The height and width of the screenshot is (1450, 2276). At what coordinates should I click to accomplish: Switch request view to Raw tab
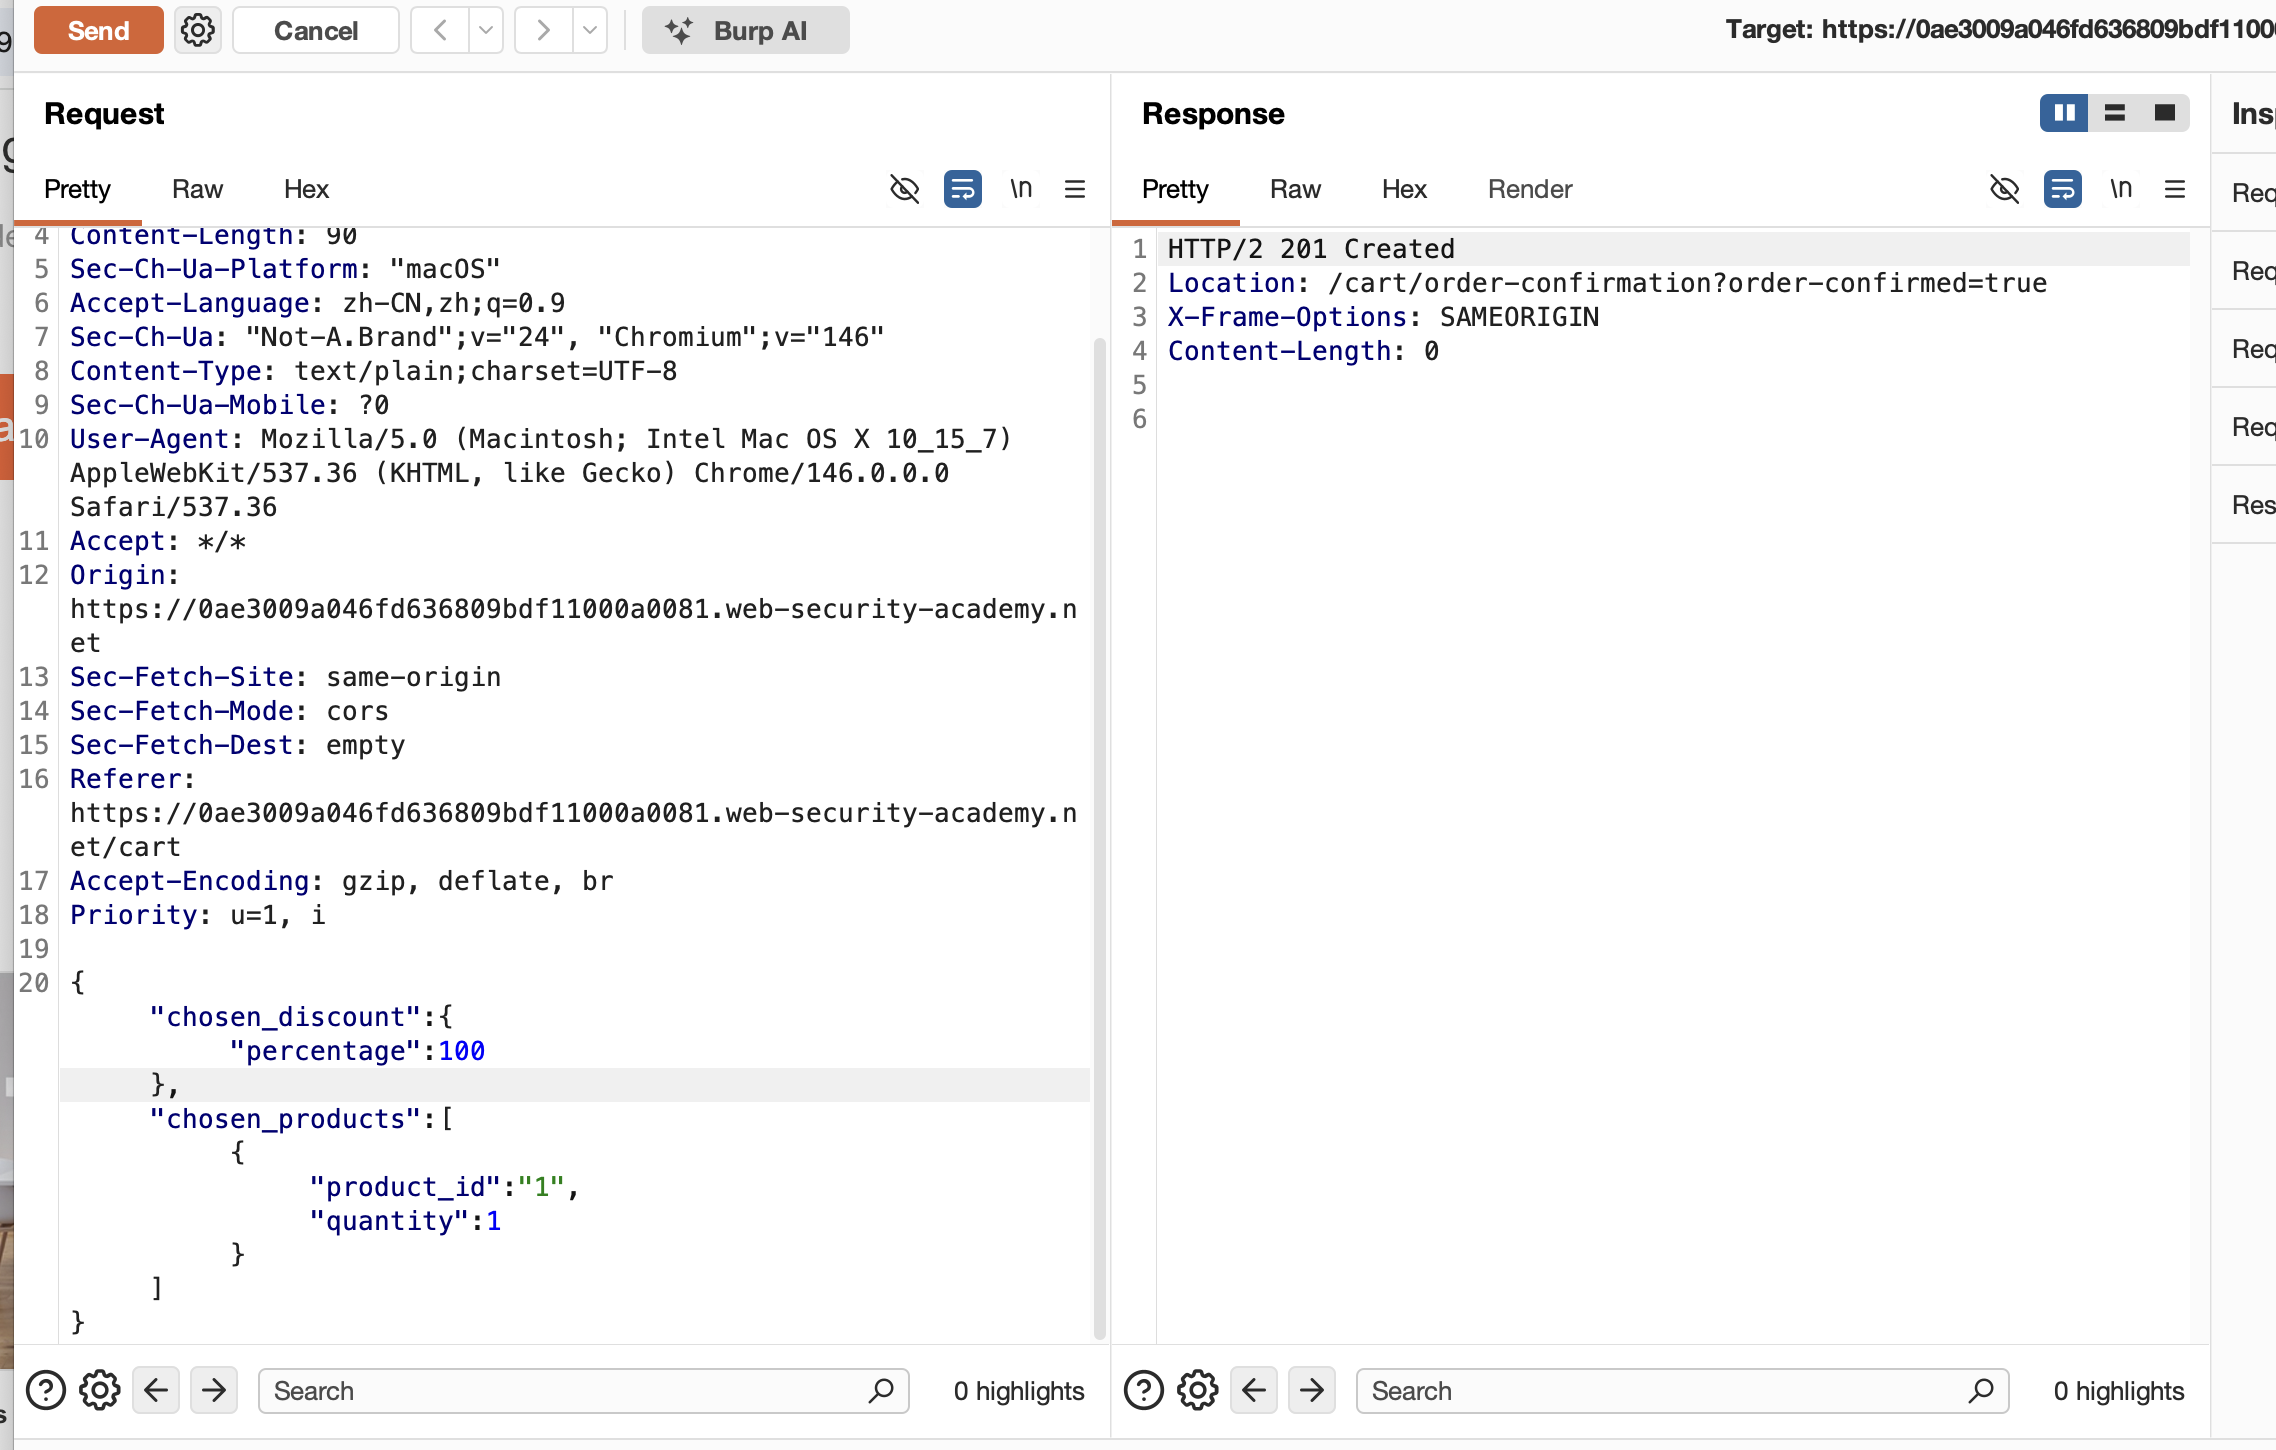pyautogui.click(x=197, y=189)
